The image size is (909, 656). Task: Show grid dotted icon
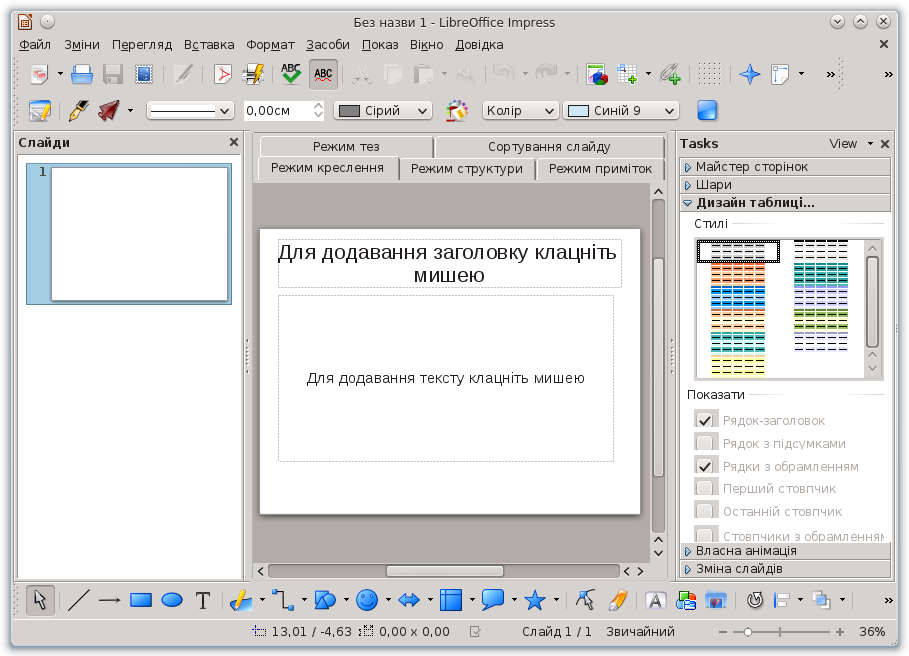(x=709, y=74)
